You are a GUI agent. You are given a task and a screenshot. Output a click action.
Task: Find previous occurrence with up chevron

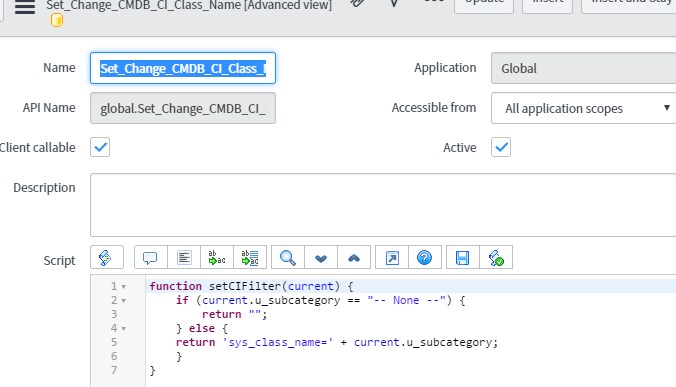tap(354, 257)
